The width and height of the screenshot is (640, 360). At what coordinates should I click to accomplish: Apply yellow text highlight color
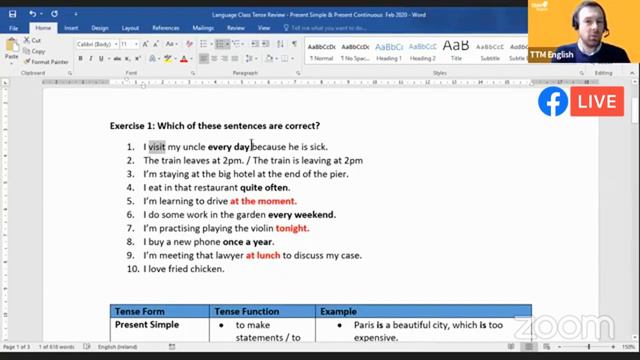pyautogui.click(x=168, y=59)
